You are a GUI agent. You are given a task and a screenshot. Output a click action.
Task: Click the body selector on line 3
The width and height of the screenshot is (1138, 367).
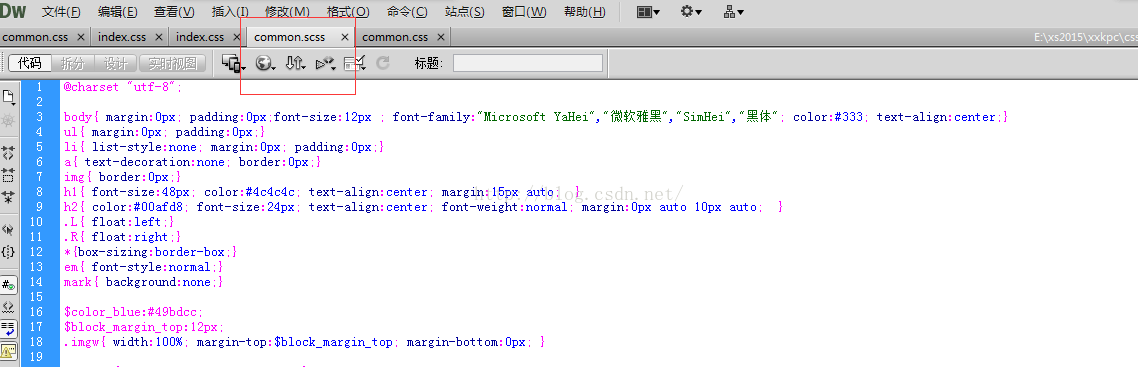(x=78, y=117)
